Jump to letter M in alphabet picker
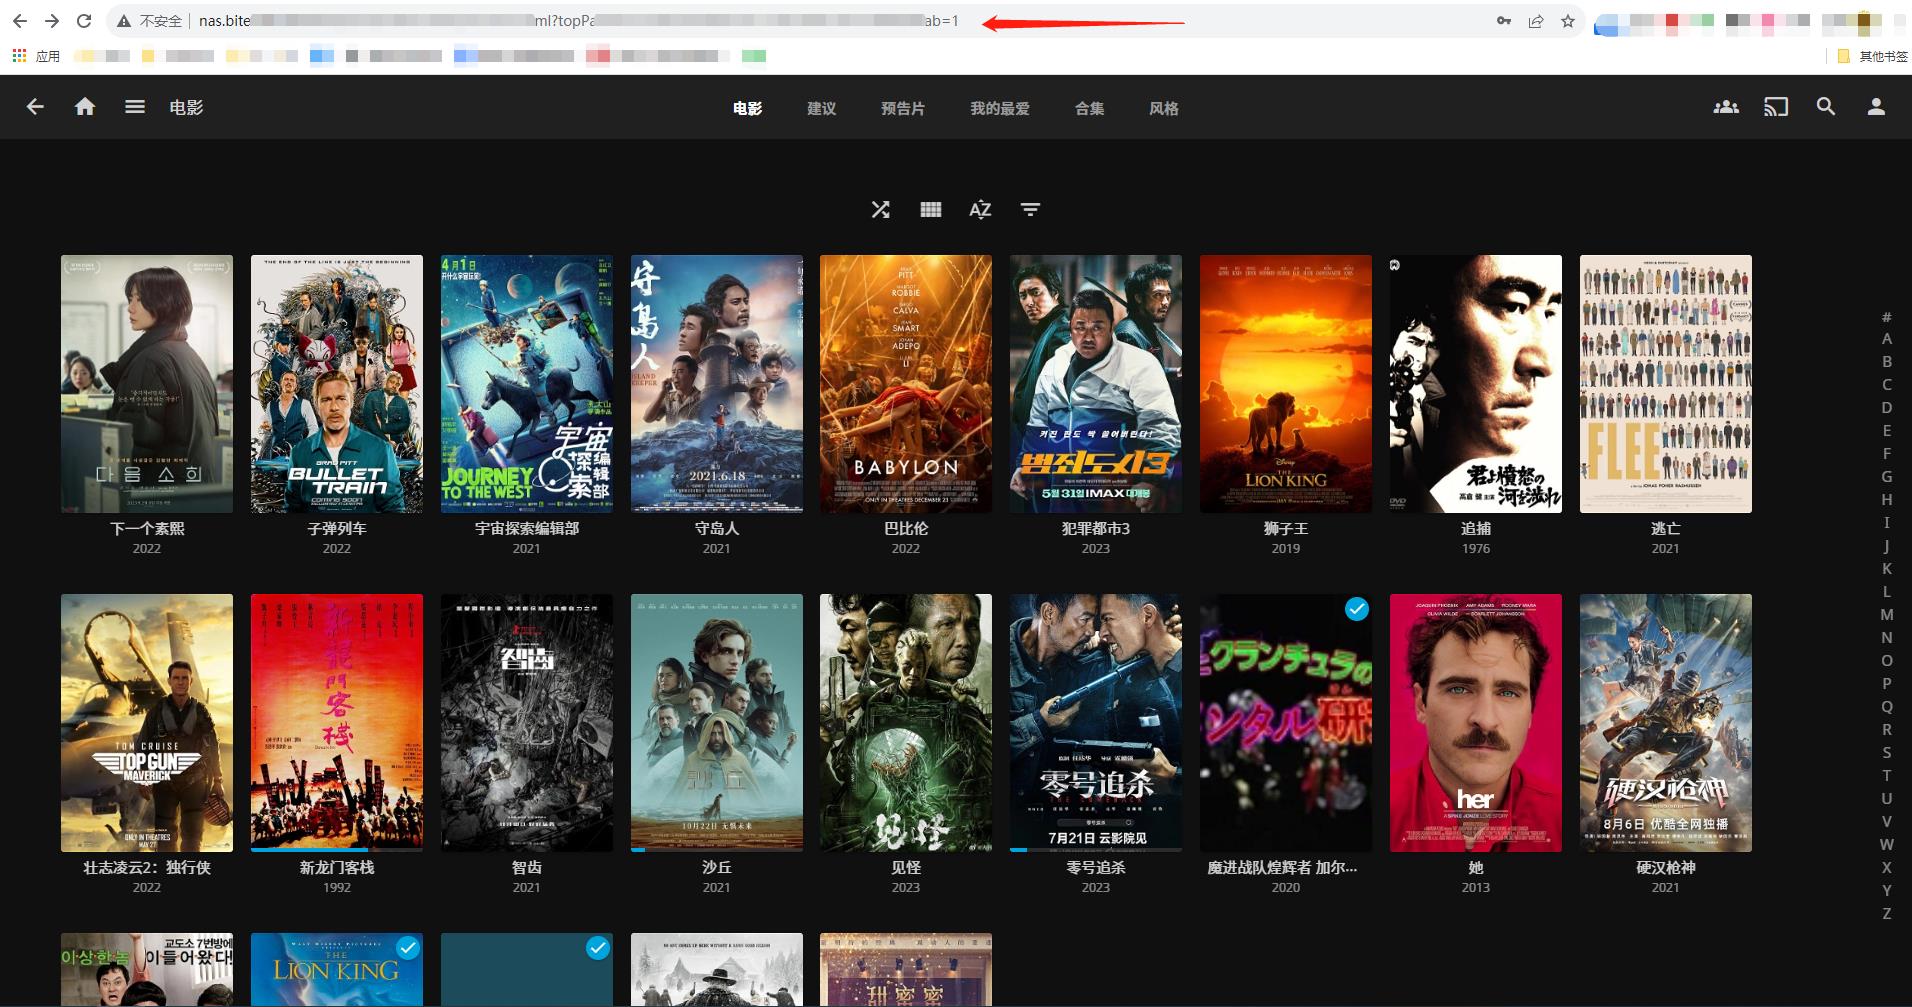This screenshot has height=1007, width=1912. point(1887,615)
